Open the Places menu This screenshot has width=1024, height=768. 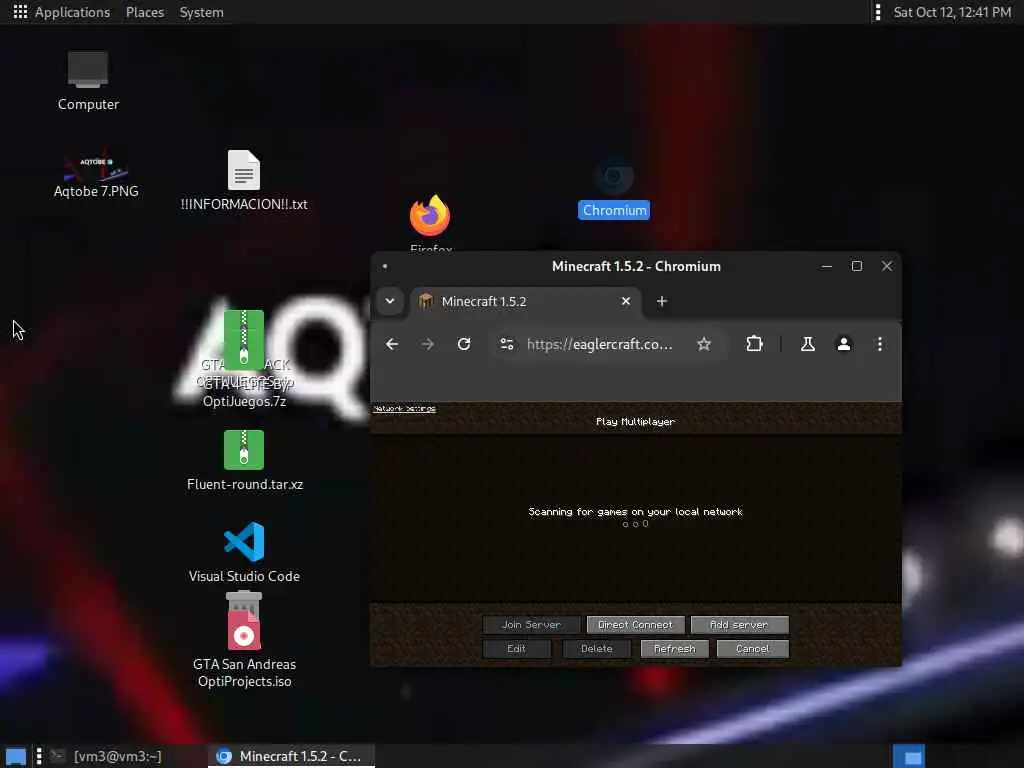pos(144,12)
